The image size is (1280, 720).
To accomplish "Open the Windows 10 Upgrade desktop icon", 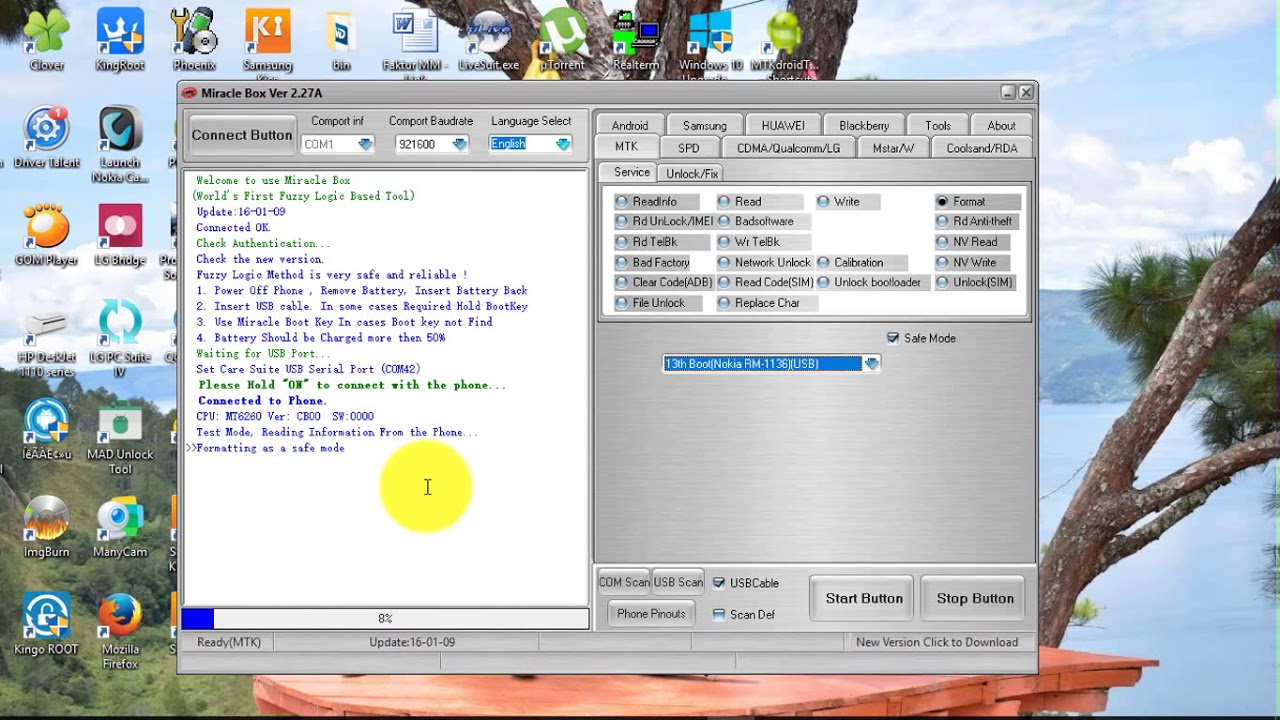I will [x=710, y=42].
